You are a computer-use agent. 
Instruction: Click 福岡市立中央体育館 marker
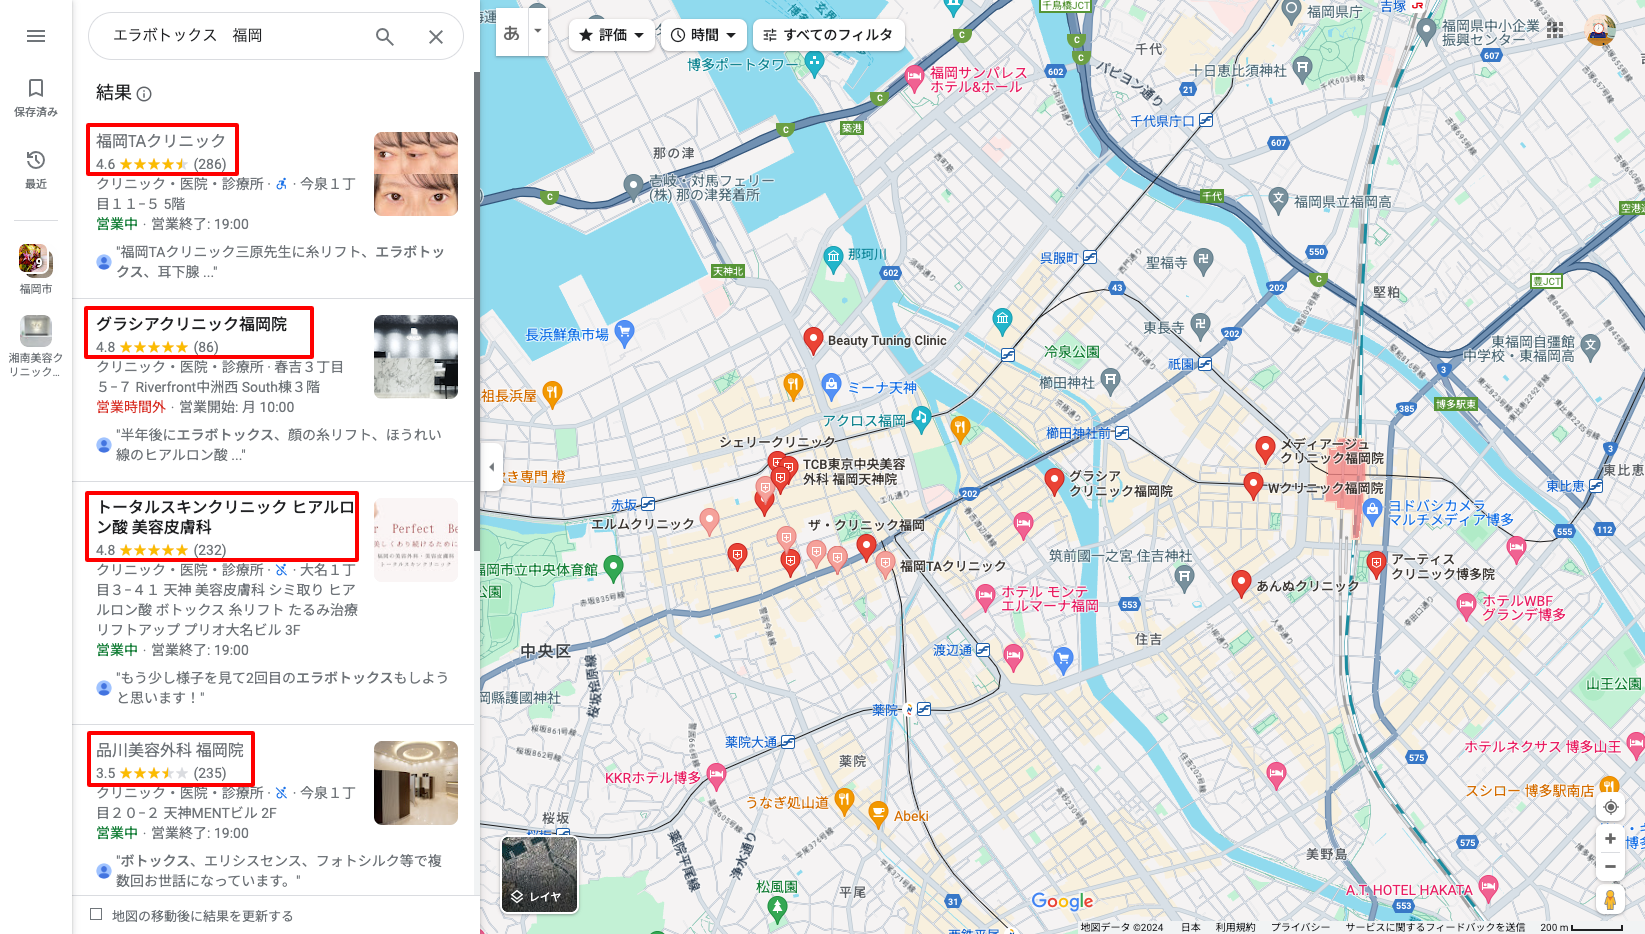(x=614, y=569)
